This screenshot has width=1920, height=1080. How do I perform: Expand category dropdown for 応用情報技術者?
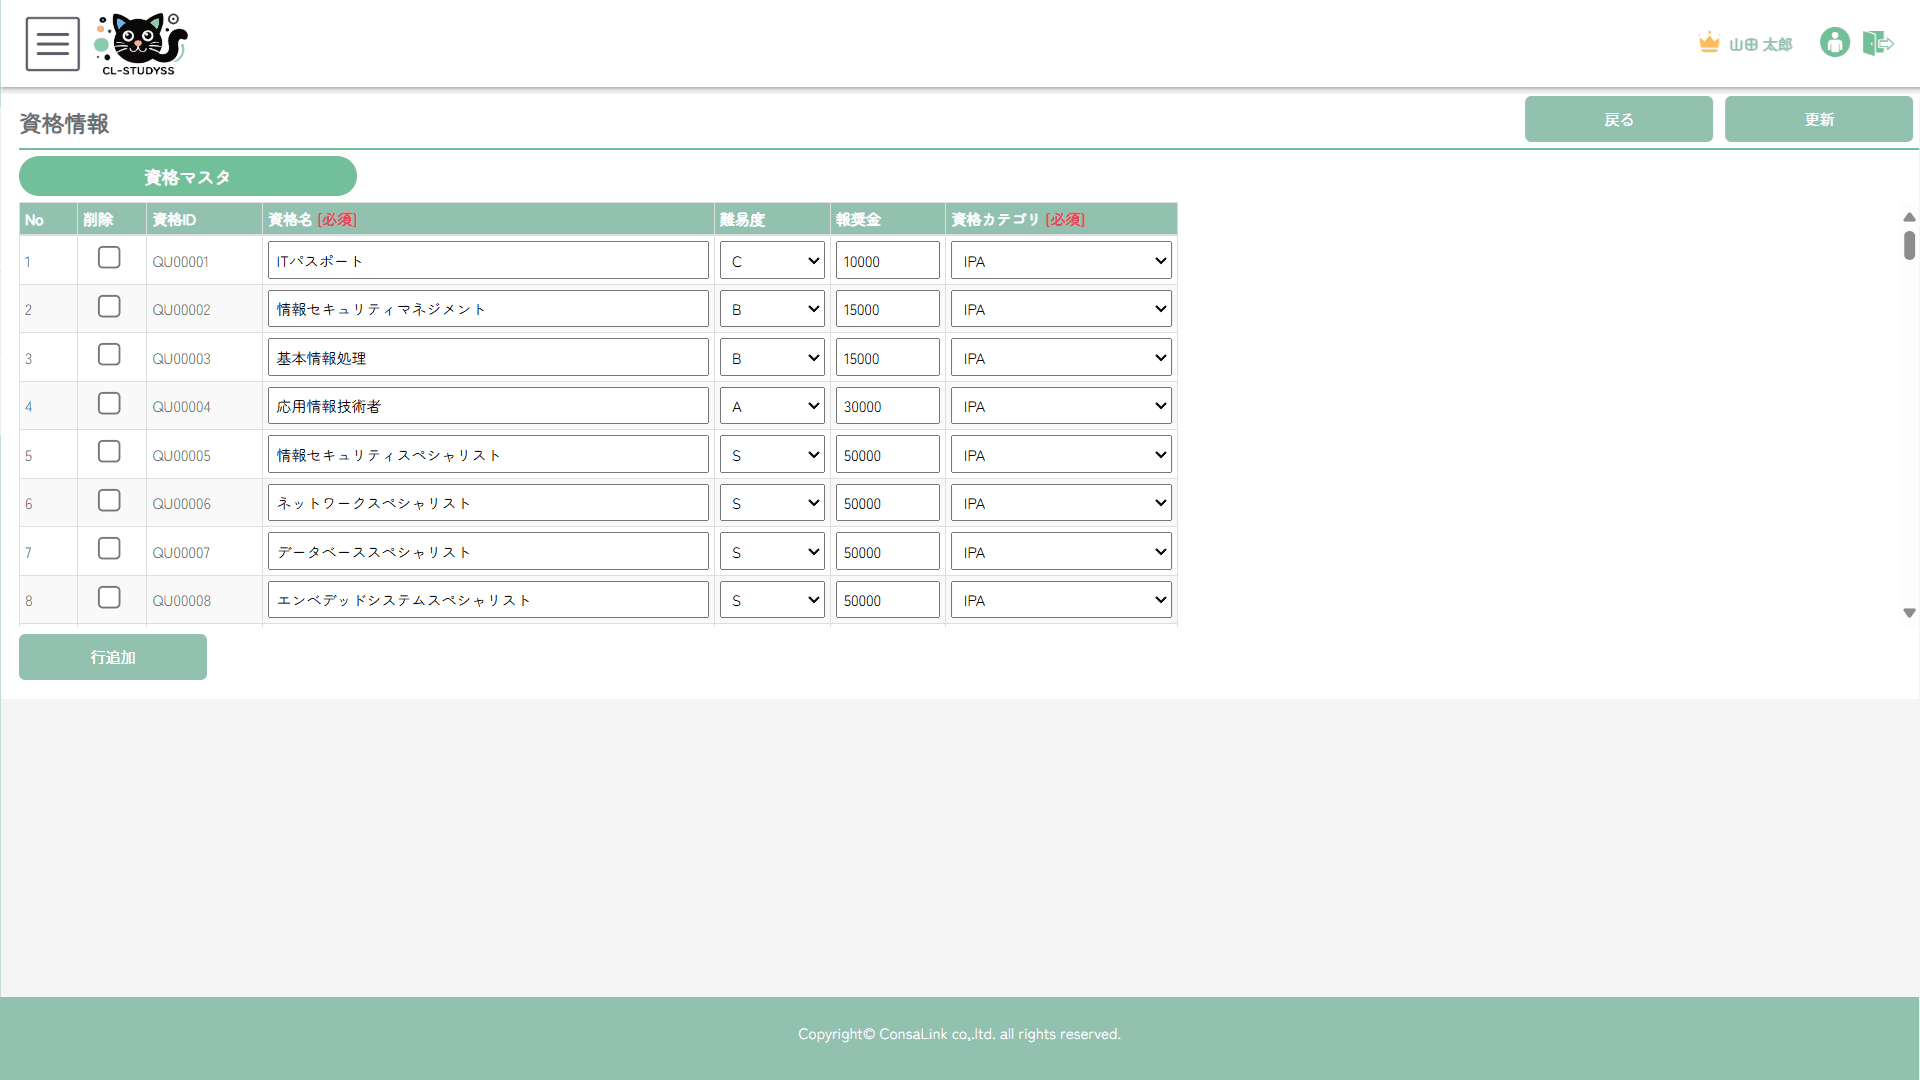pos(1061,406)
